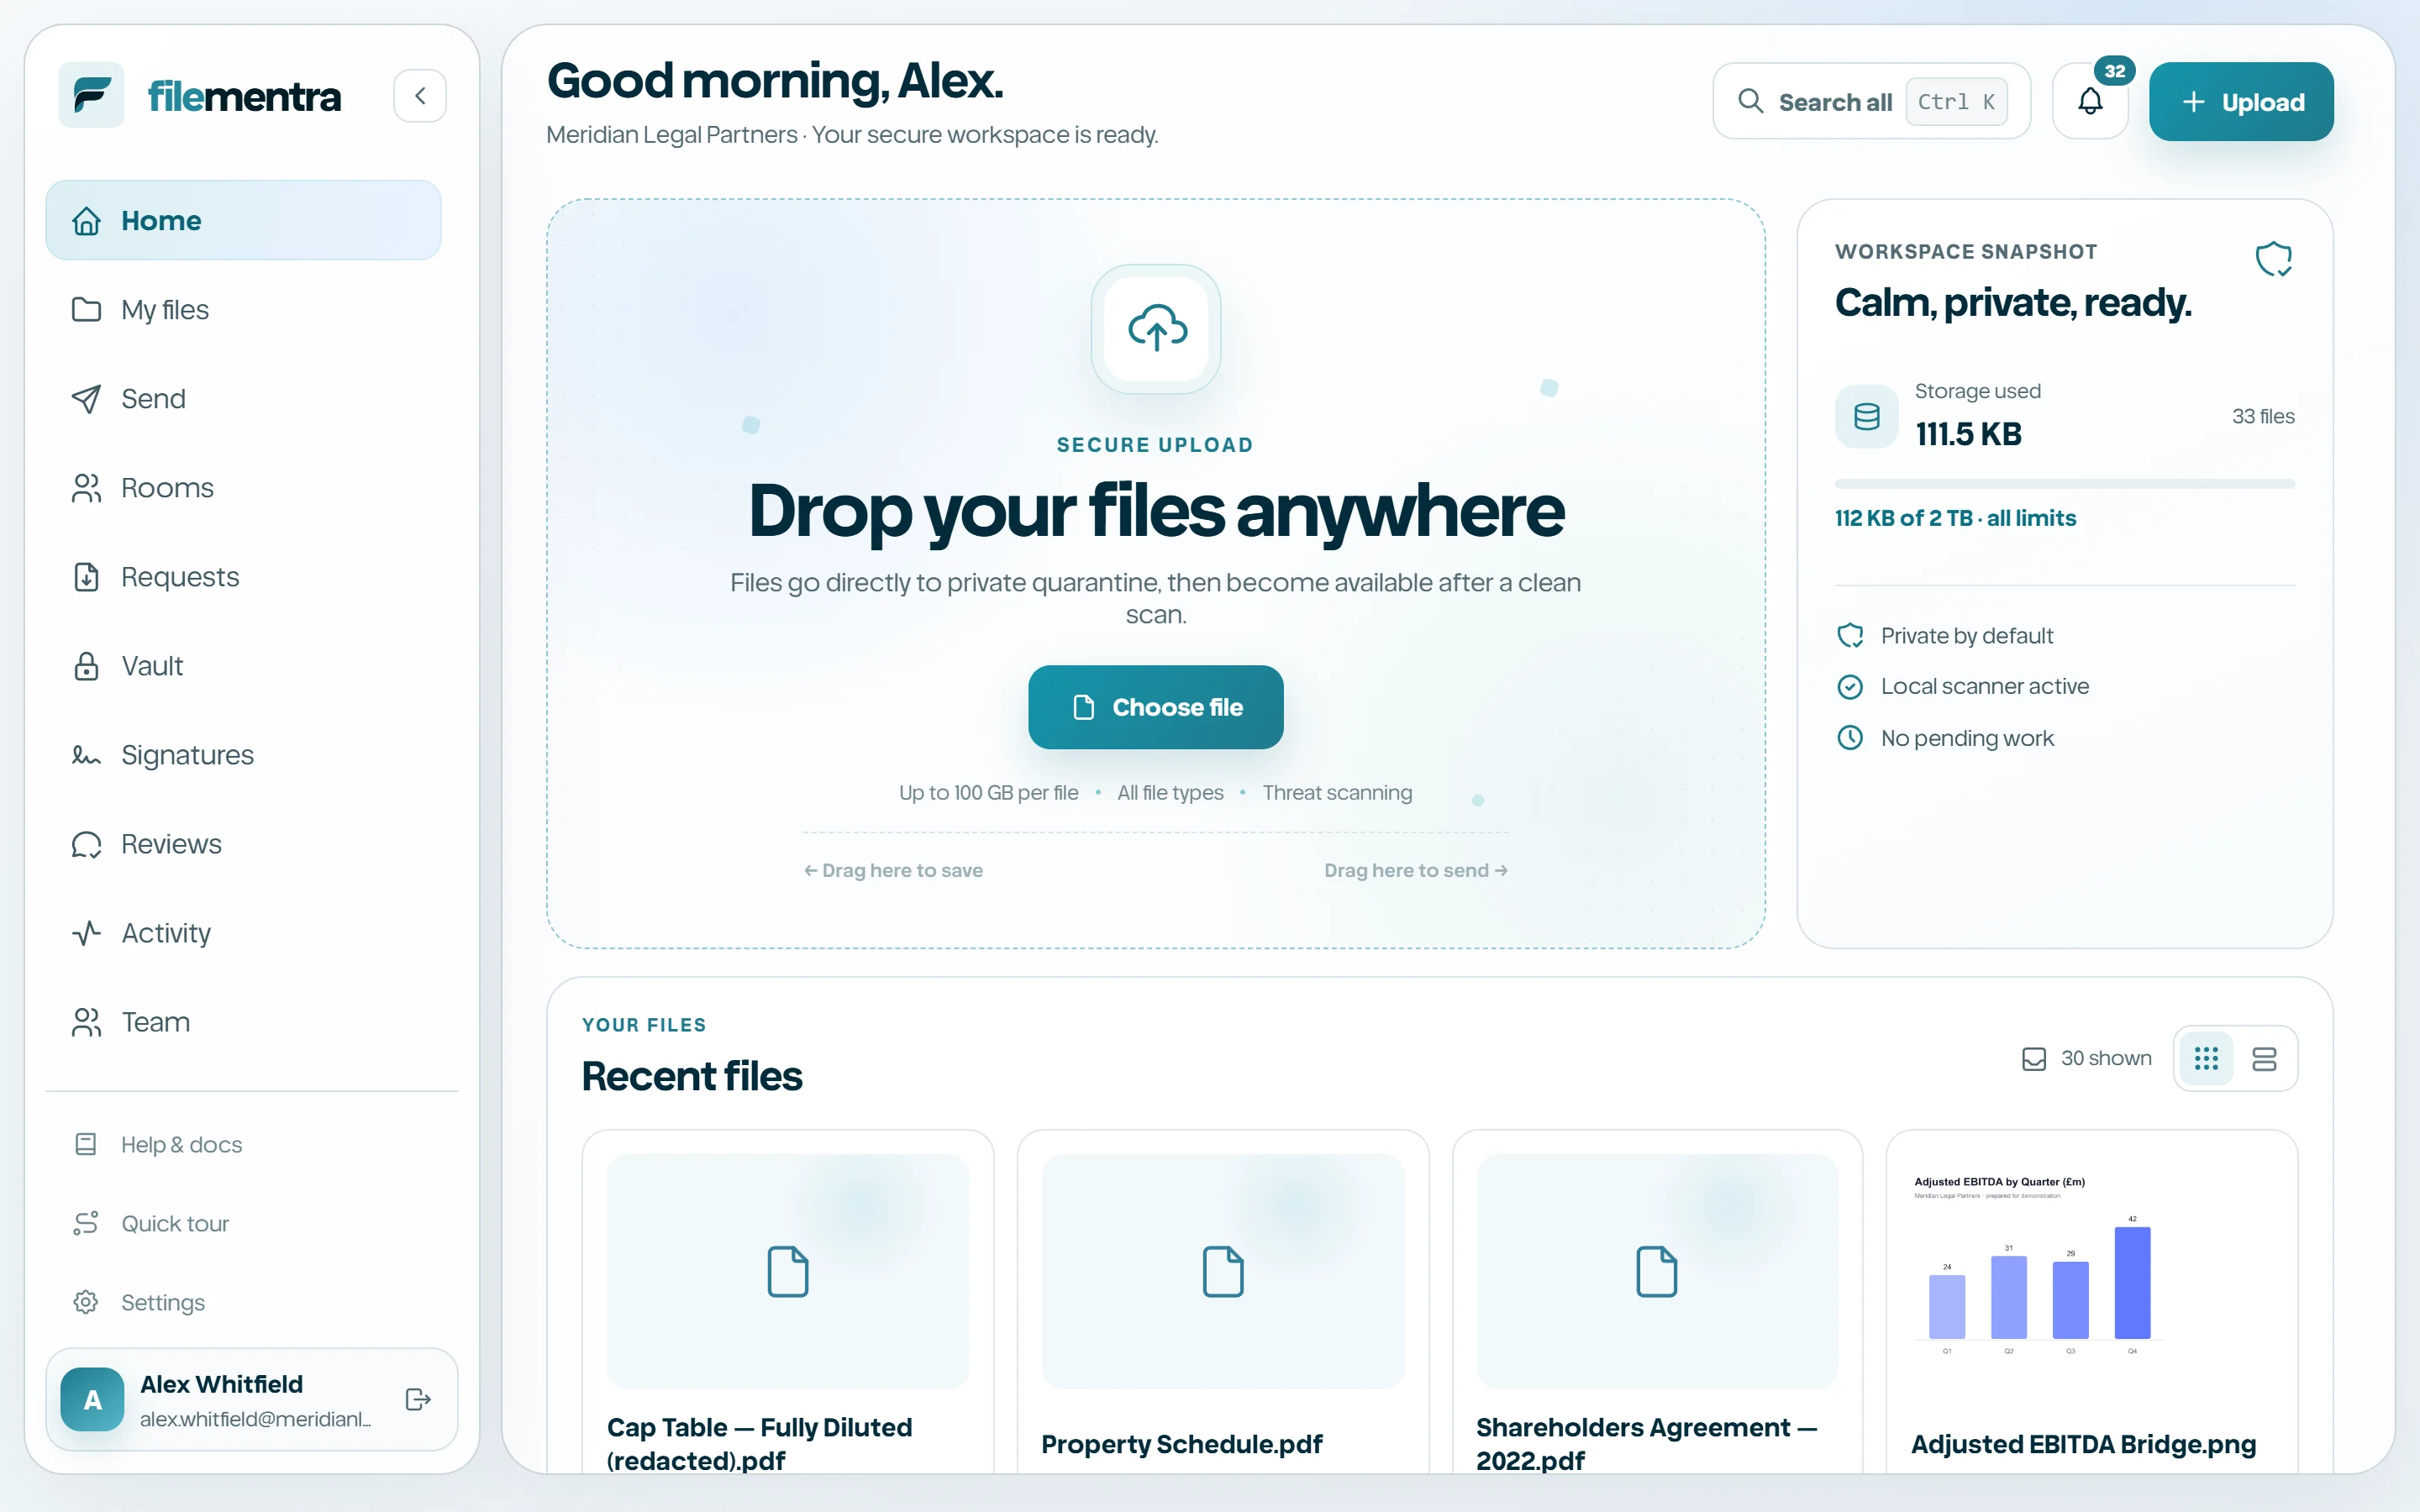The width and height of the screenshot is (2420, 1512).
Task: Click the Requests icon in the sidebar
Action: tap(86, 577)
